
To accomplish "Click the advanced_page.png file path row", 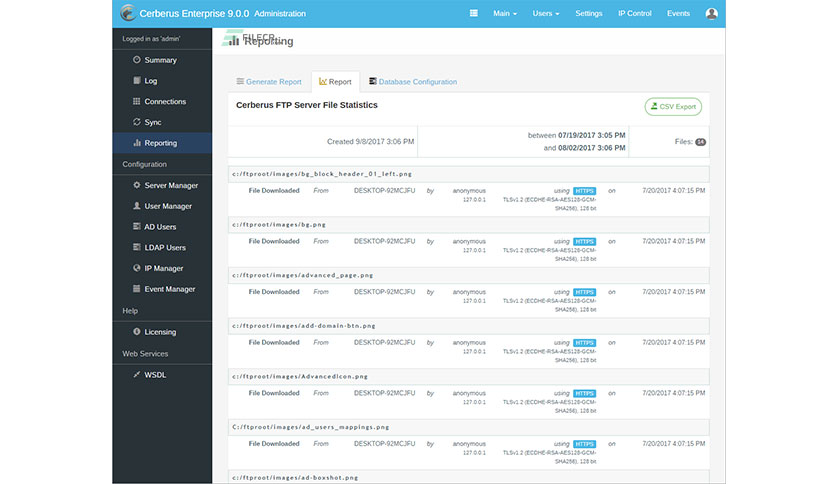I will click(469, 275).
